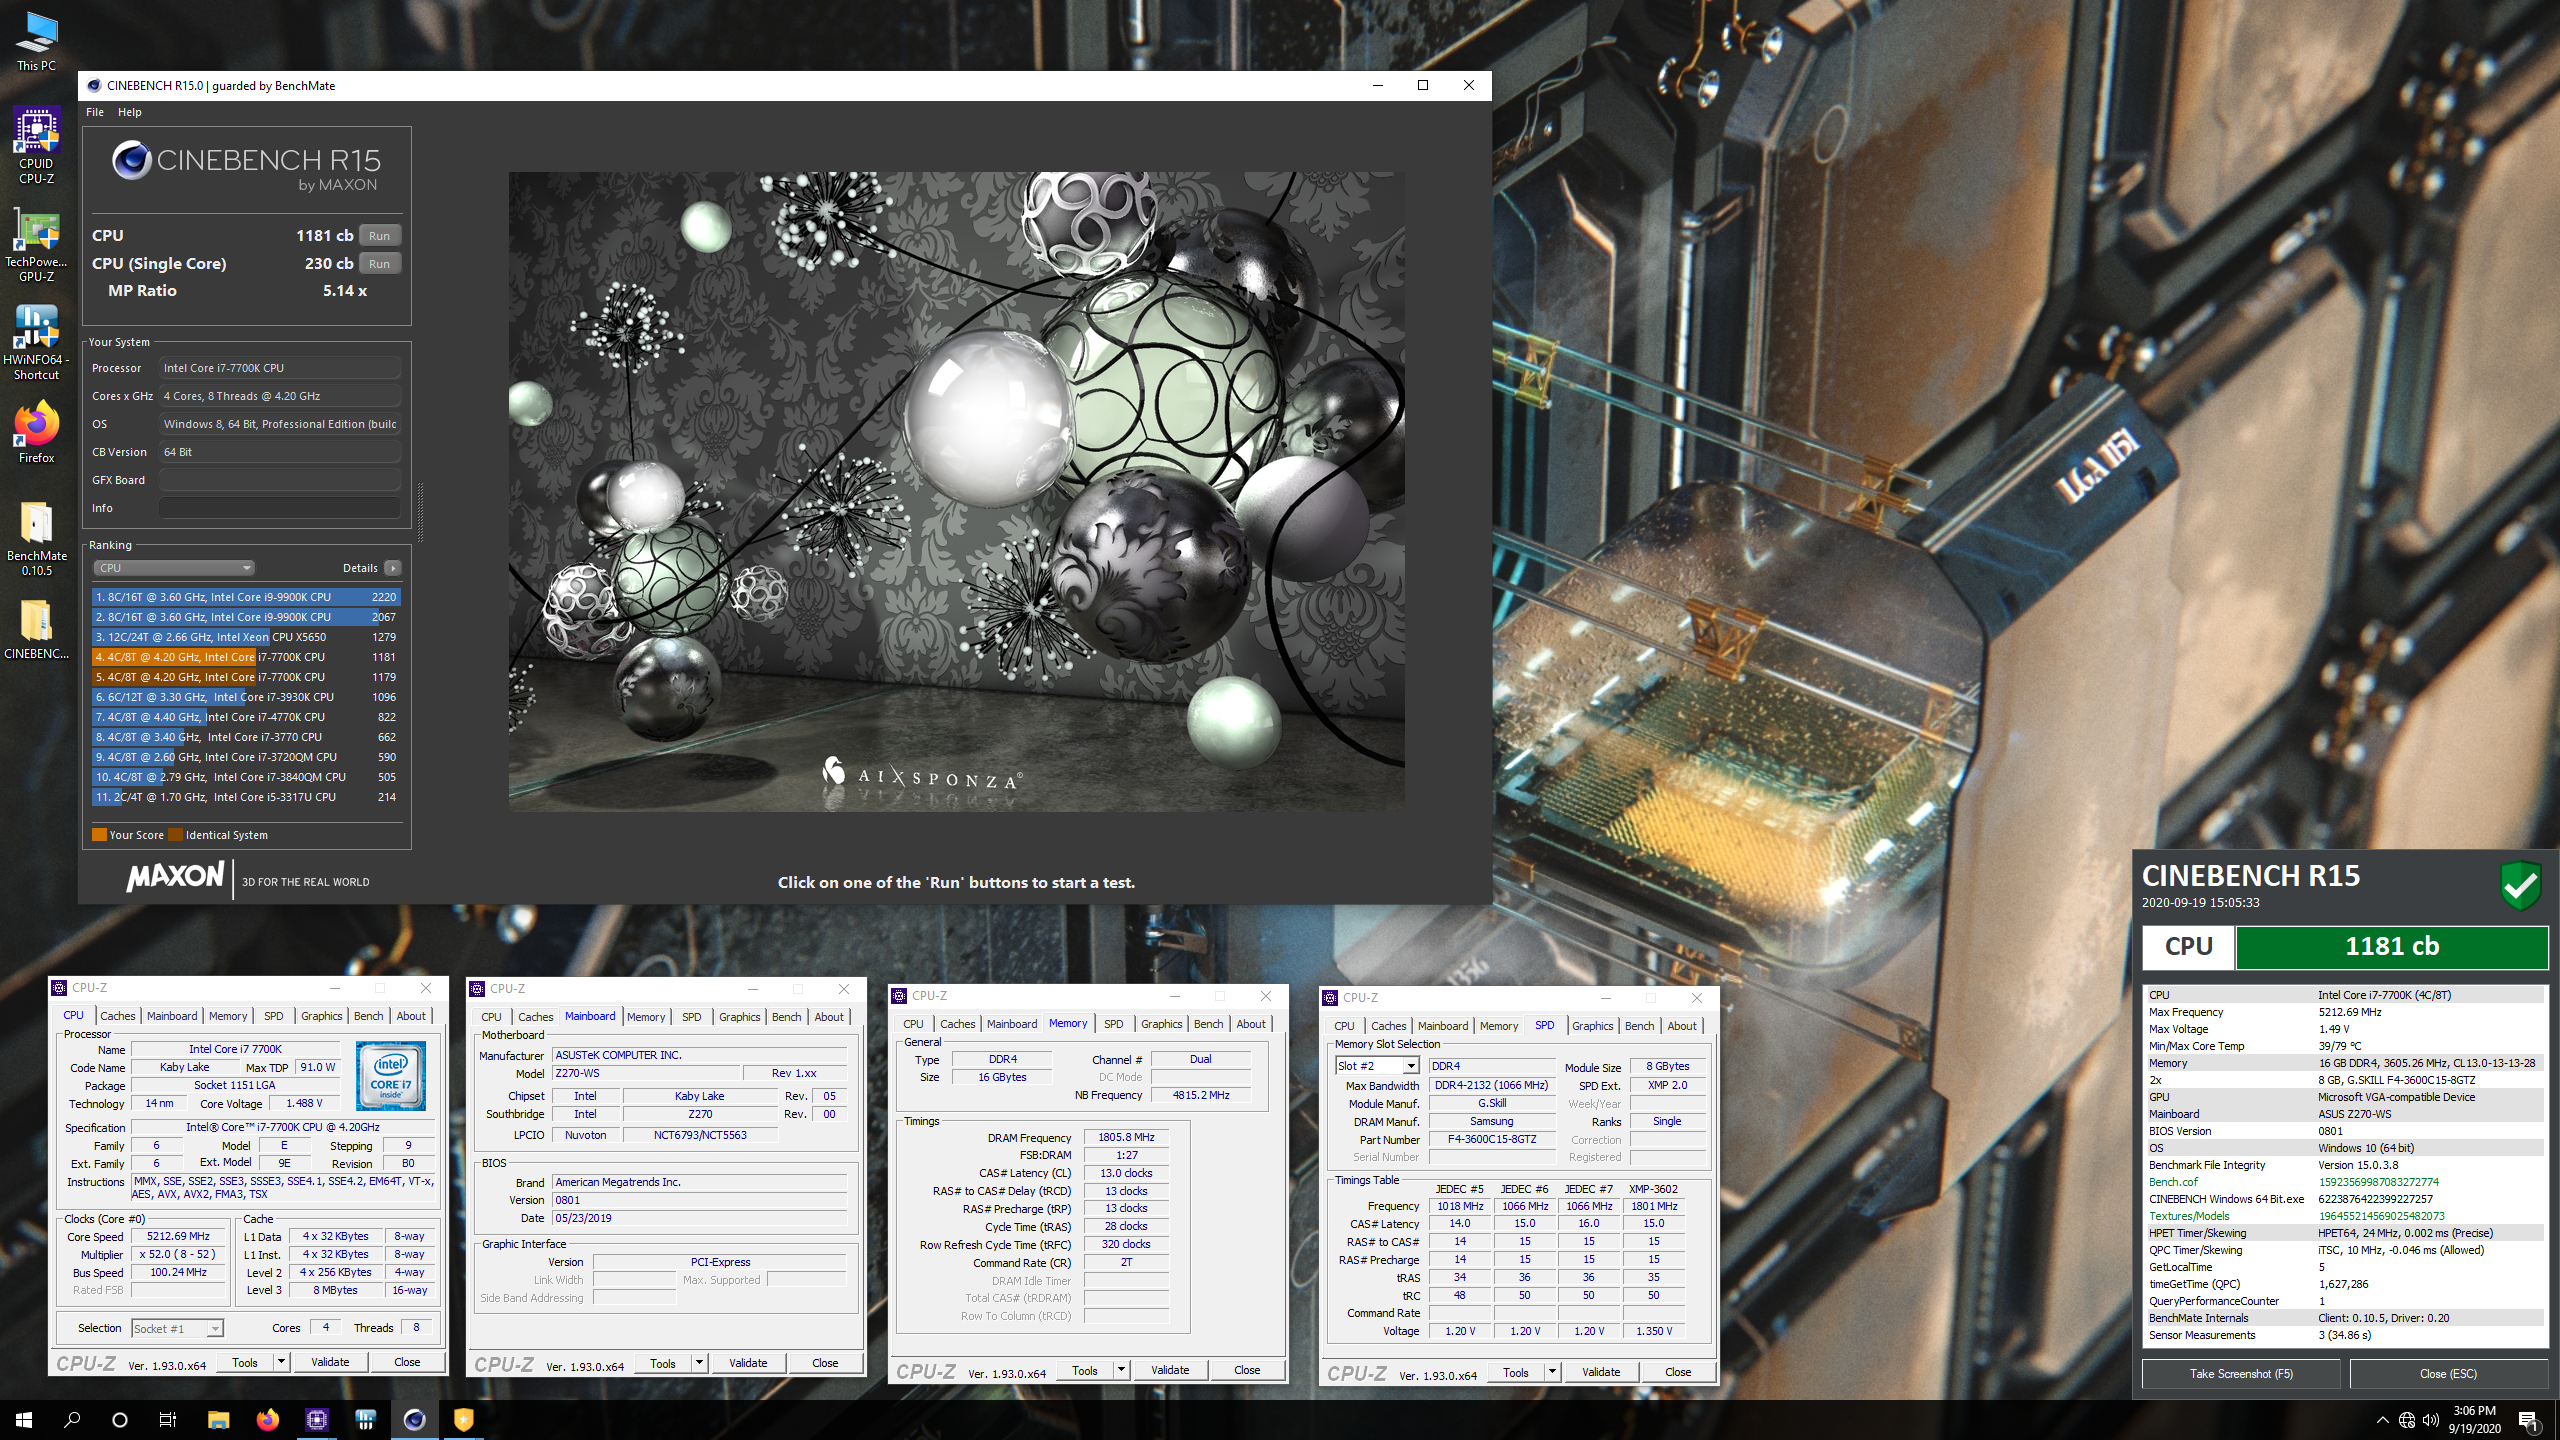2560x1440 pixels.
Task: Open Tools dropdown arrow in first CPU-Z
Action: 281,1362
